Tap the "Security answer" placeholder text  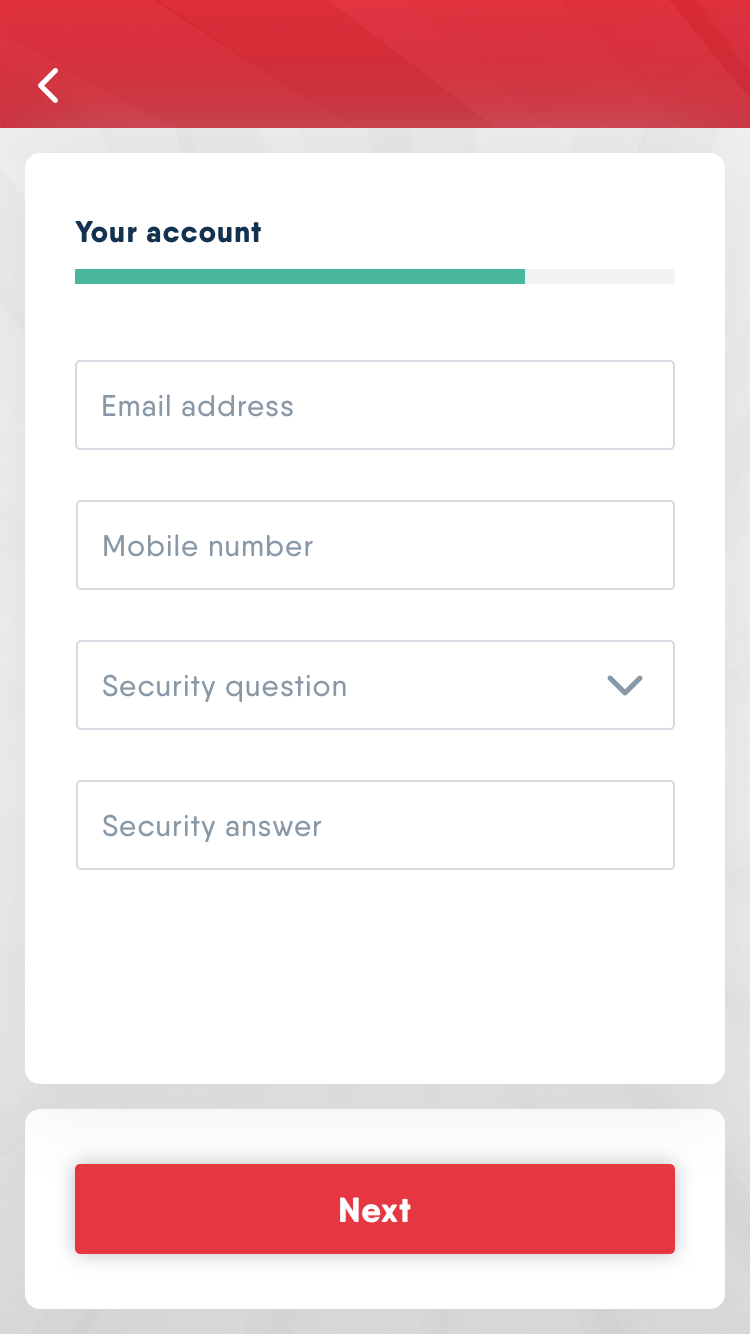pyautogui.click(x=212, y=826)
